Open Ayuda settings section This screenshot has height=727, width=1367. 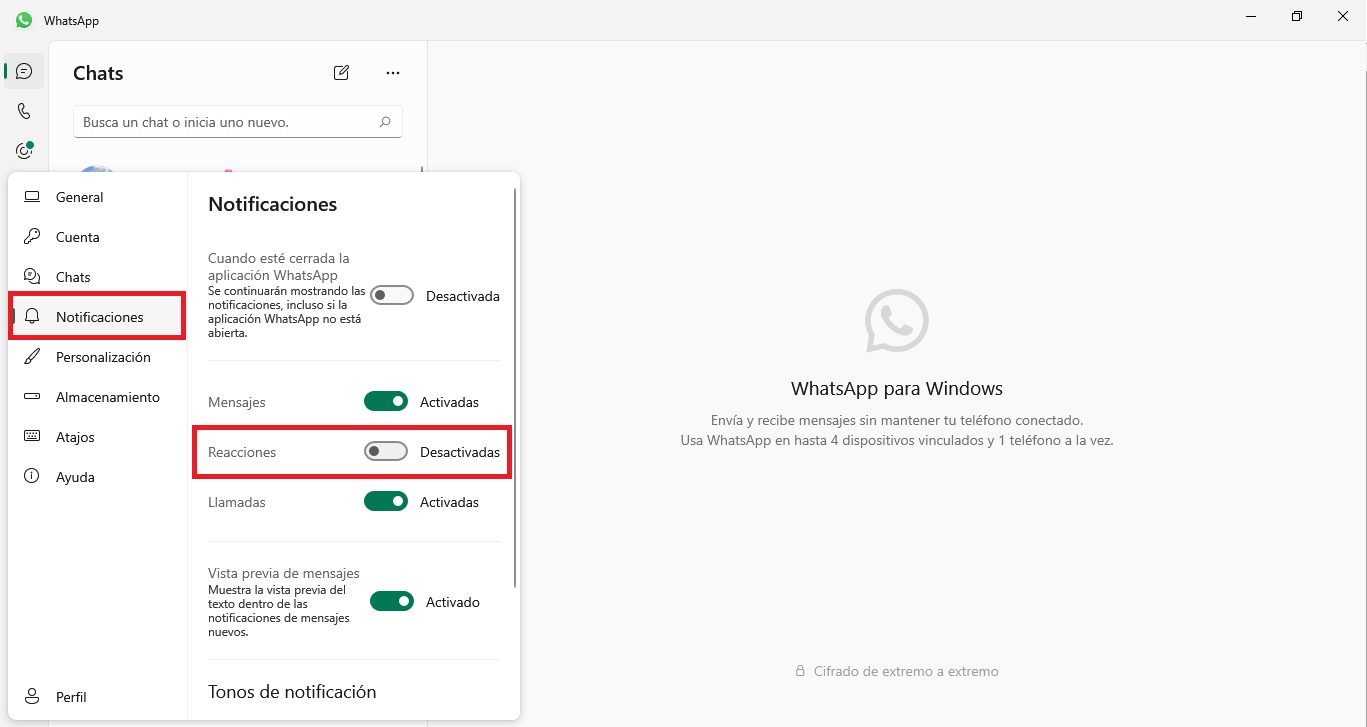pos(98,477)
